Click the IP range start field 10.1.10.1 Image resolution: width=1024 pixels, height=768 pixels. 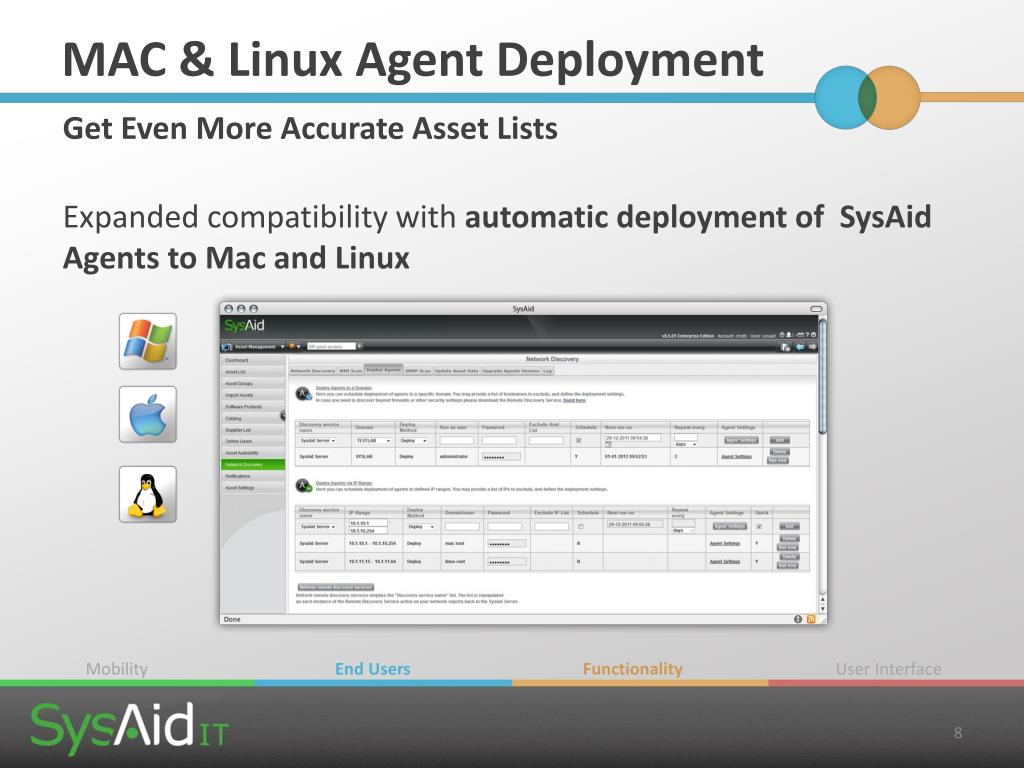coord(368,523)
